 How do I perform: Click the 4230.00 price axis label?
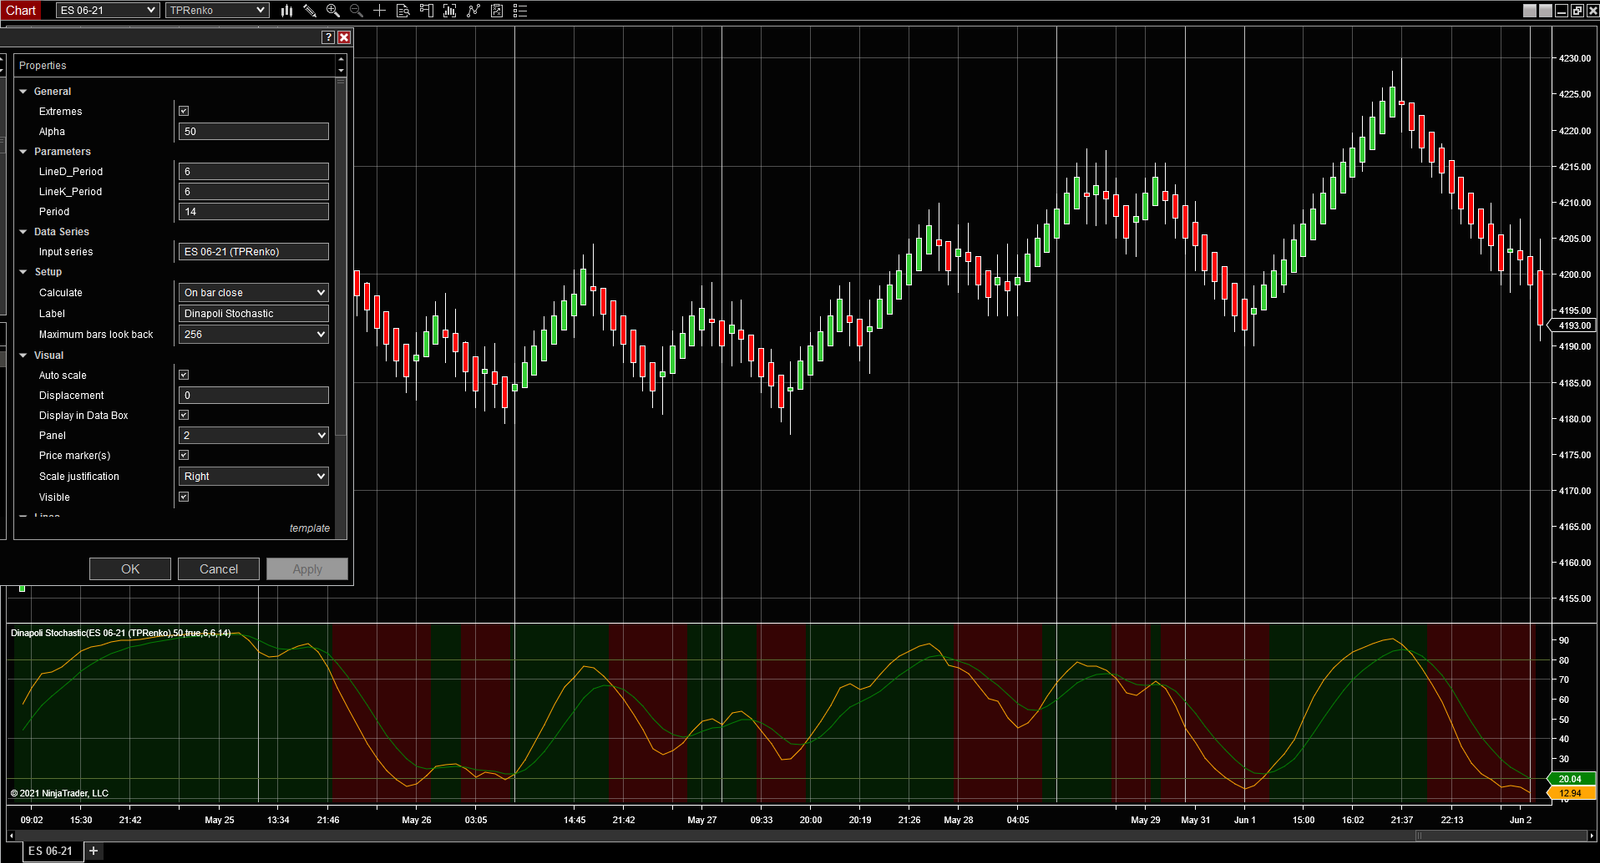tap(1575, 59)
